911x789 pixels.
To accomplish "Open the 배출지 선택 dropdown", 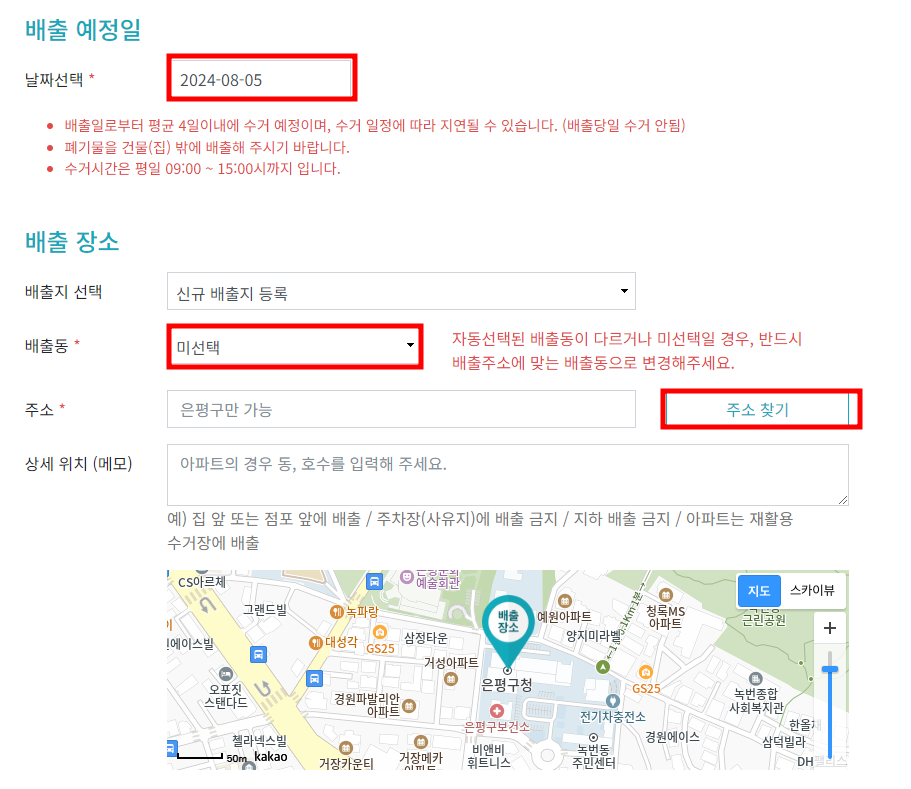I will pos(401,291).
